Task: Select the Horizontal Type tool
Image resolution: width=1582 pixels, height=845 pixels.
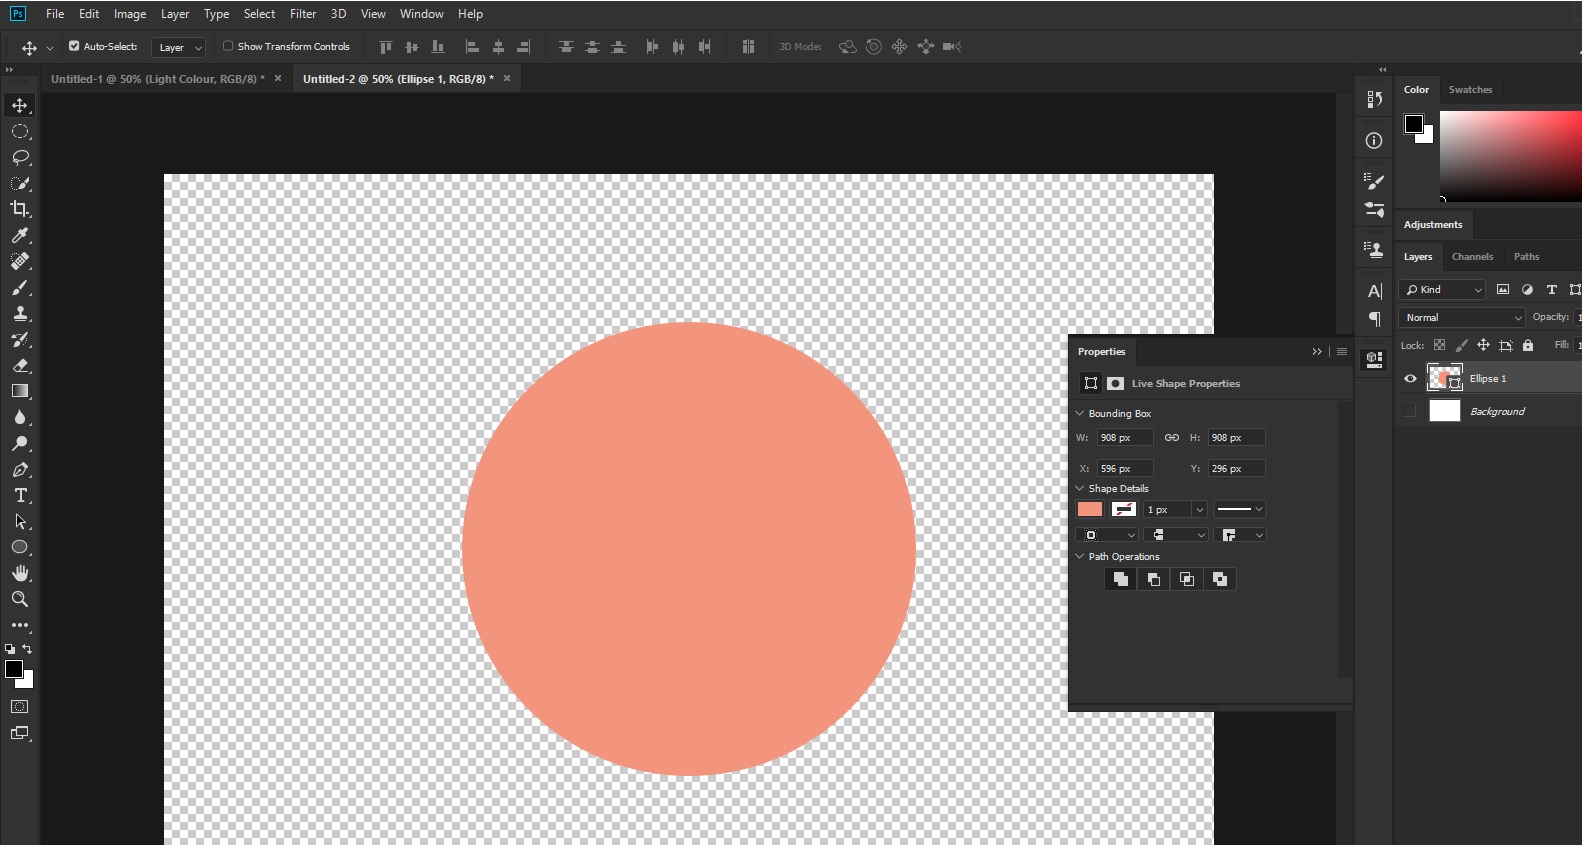Action: (x=20, y=495)
